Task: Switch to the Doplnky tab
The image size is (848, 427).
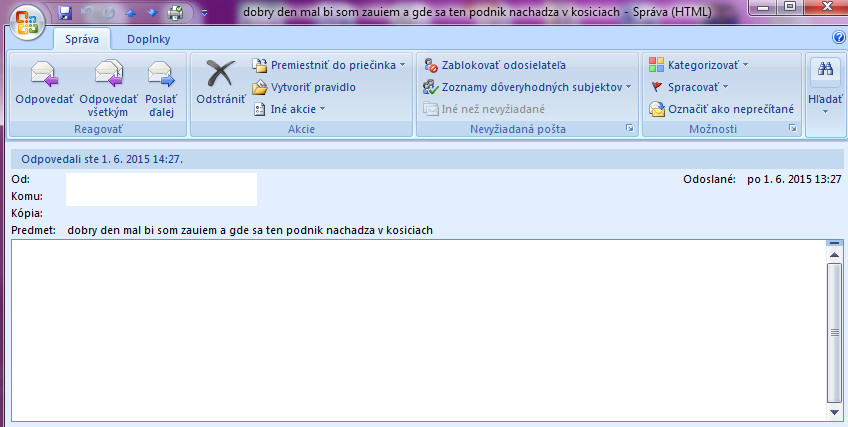Action: [149, 39]
